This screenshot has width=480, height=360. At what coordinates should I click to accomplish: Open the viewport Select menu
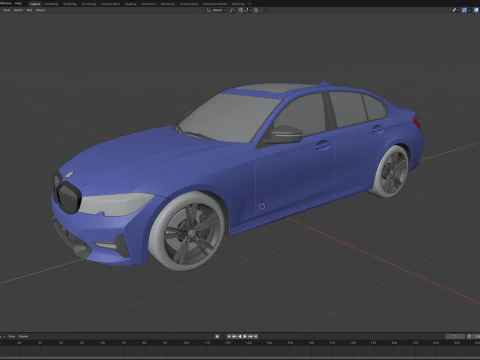point(18,10)
